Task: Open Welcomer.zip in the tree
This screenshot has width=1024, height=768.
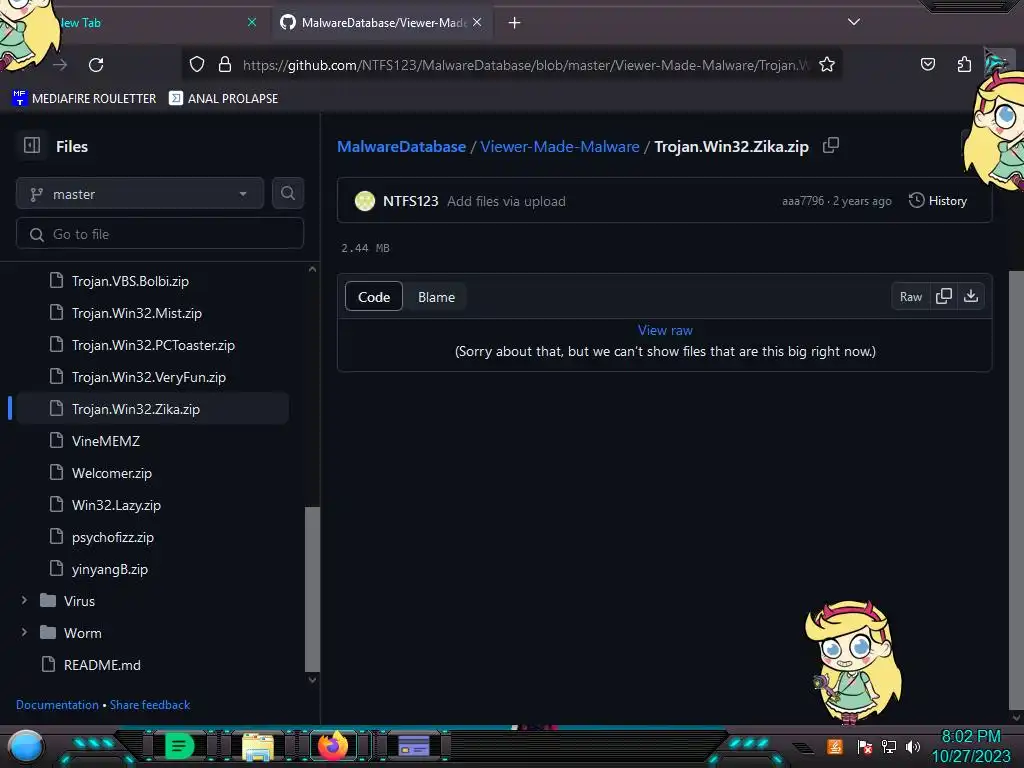Action: pos(112,473)
